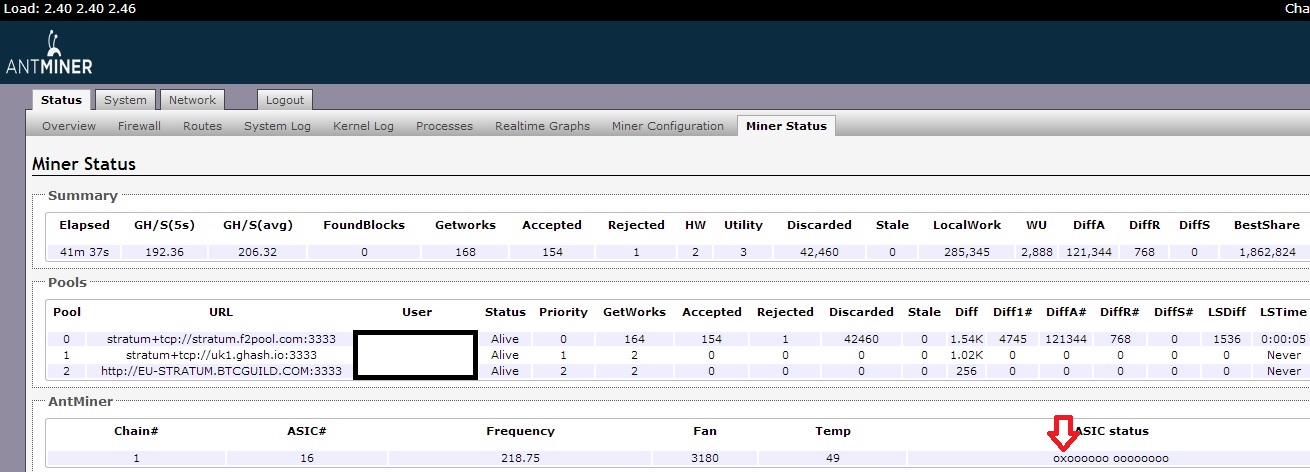
Task: Click the BestShare value 1,862,824
Action: [1266, 252]
